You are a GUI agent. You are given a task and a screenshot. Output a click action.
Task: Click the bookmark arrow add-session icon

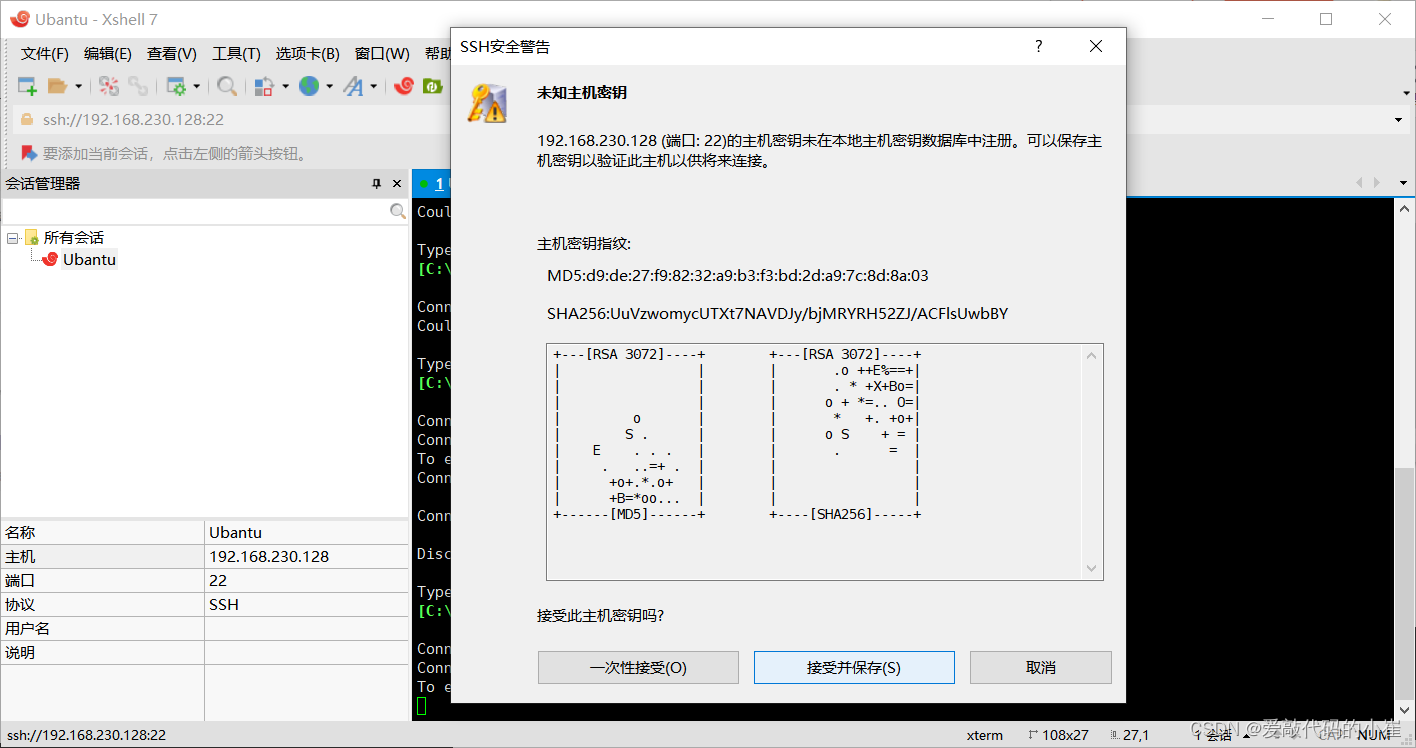[x=28, y=153]
